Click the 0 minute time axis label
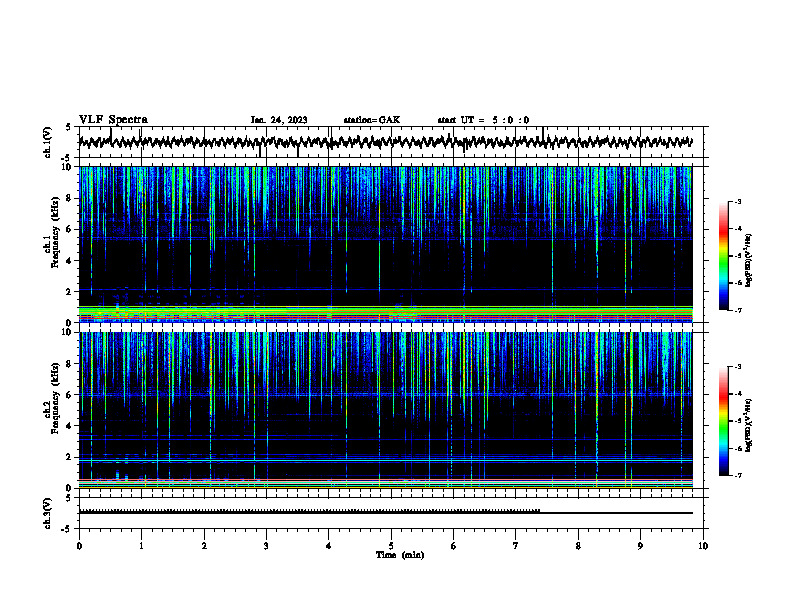 (79, 546)
